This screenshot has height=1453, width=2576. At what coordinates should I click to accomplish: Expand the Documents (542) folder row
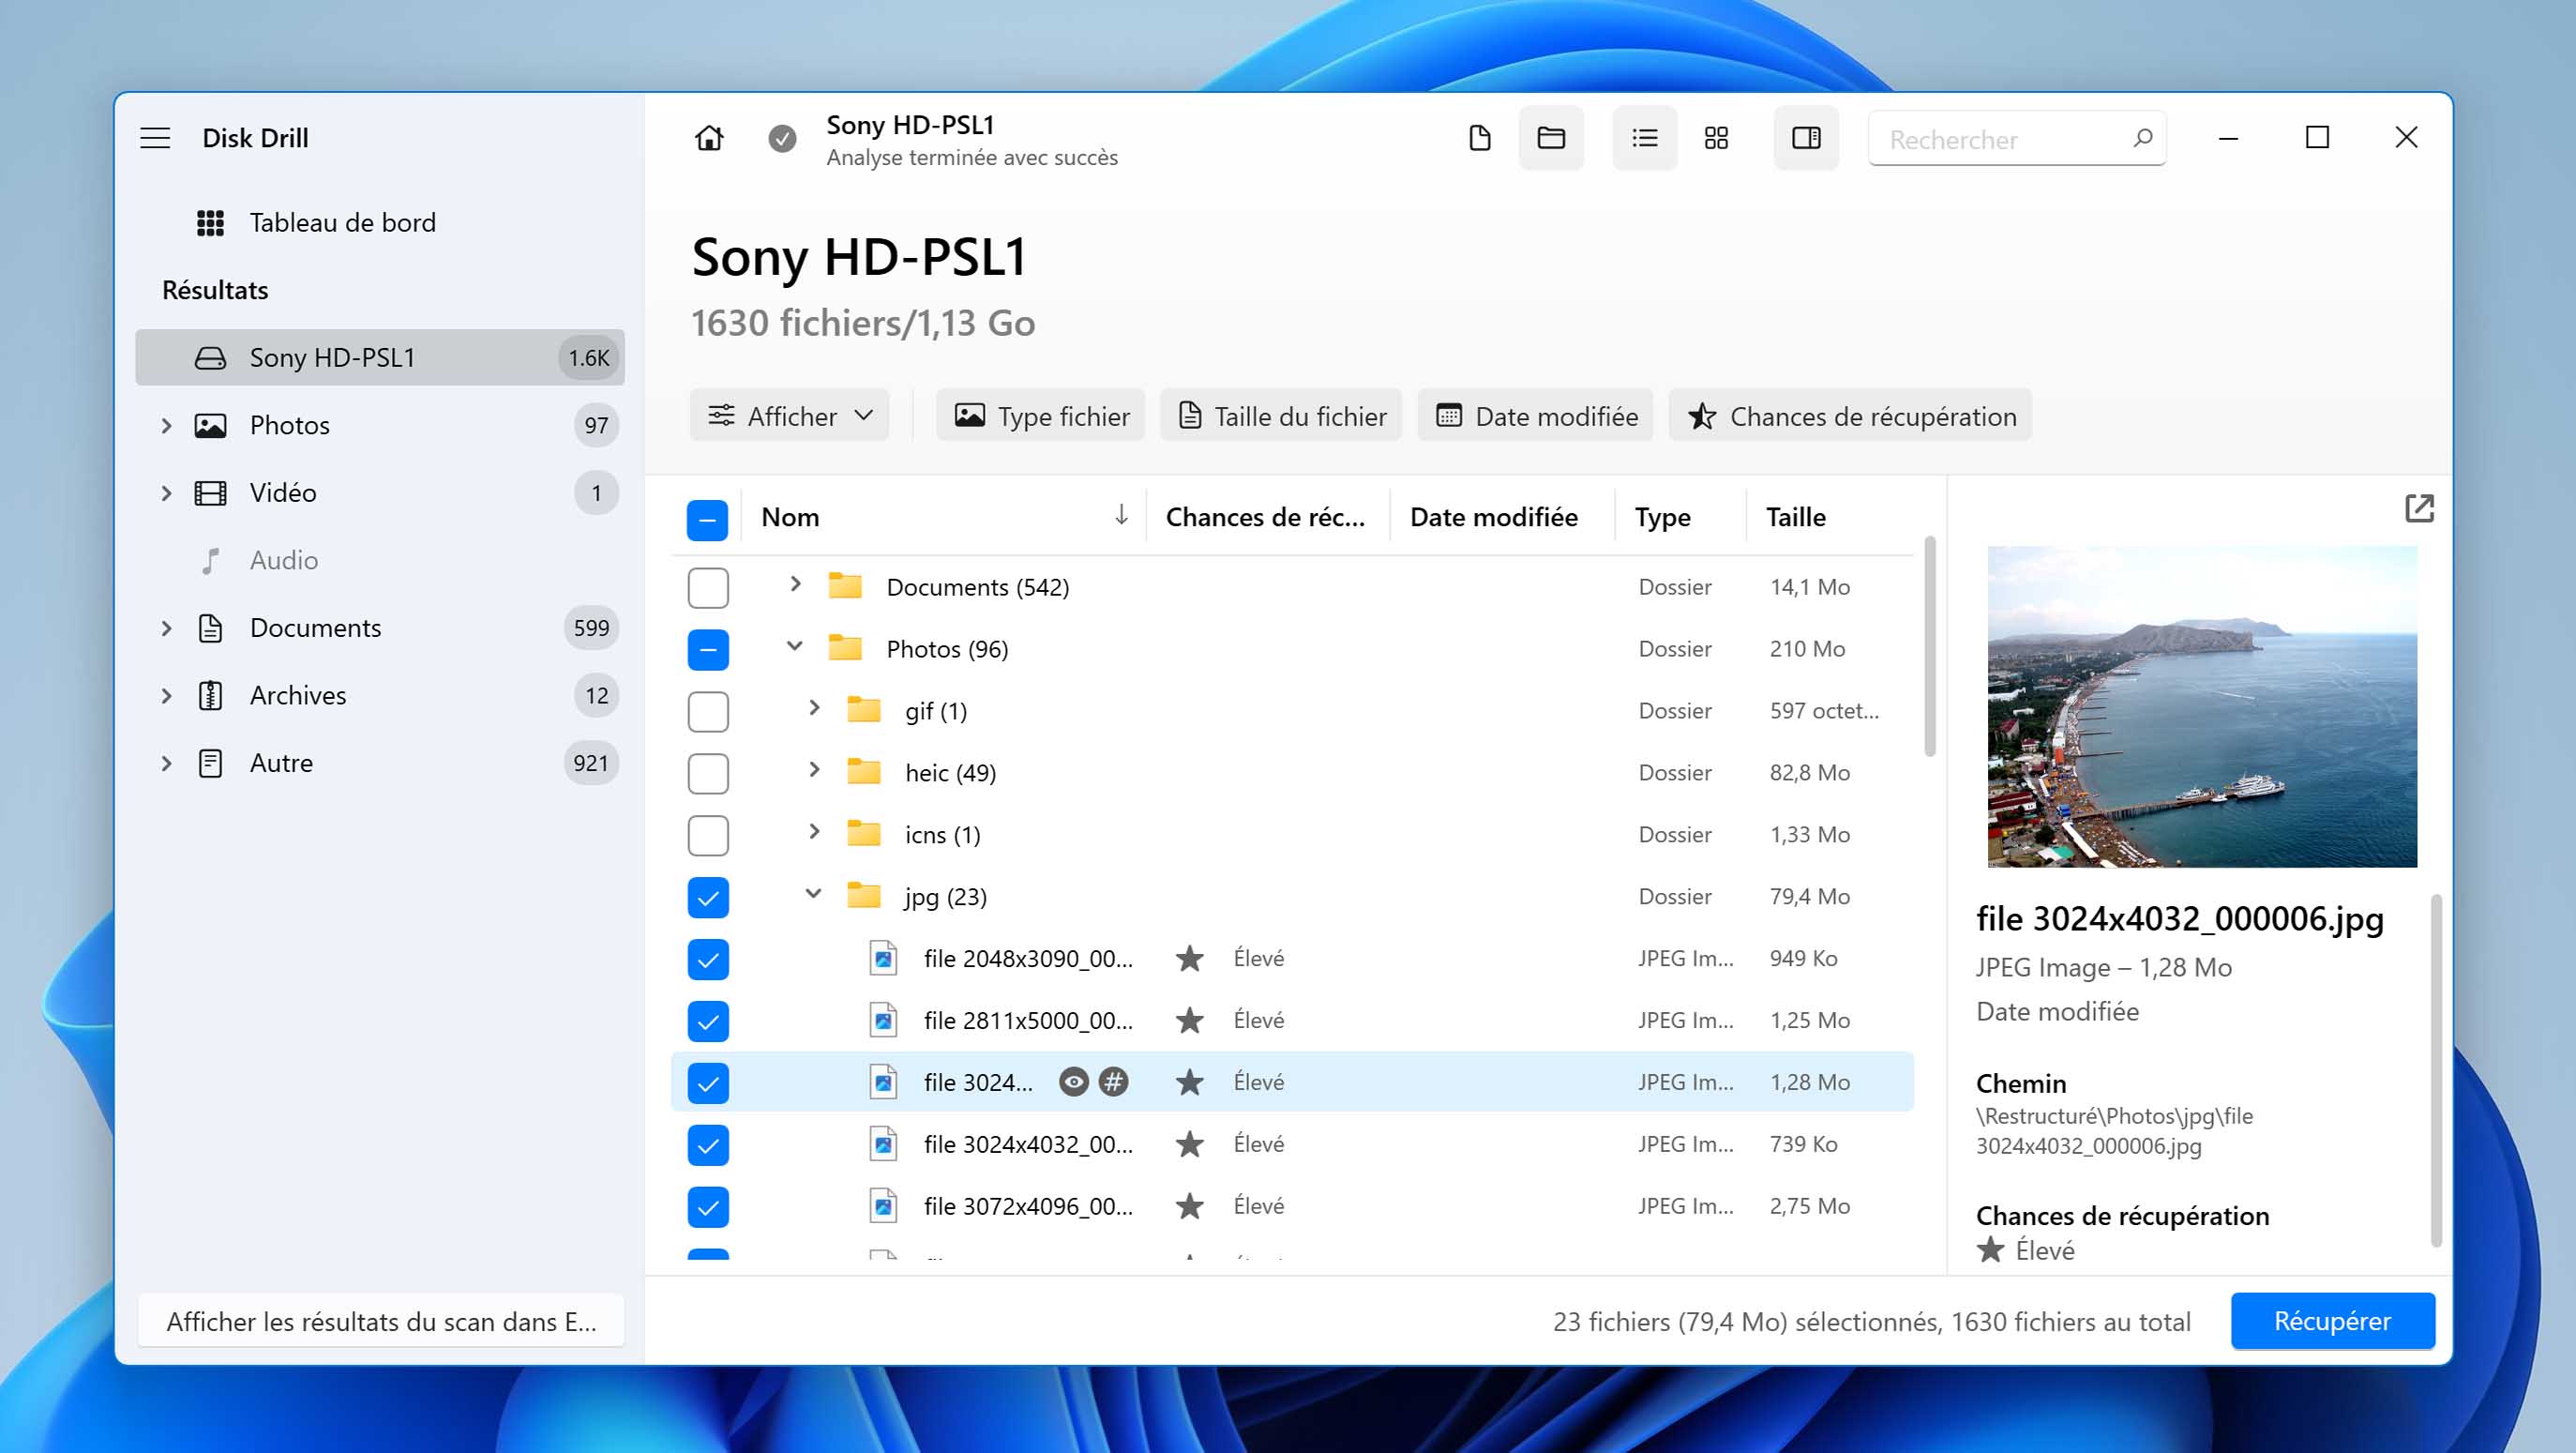(795, 584)
